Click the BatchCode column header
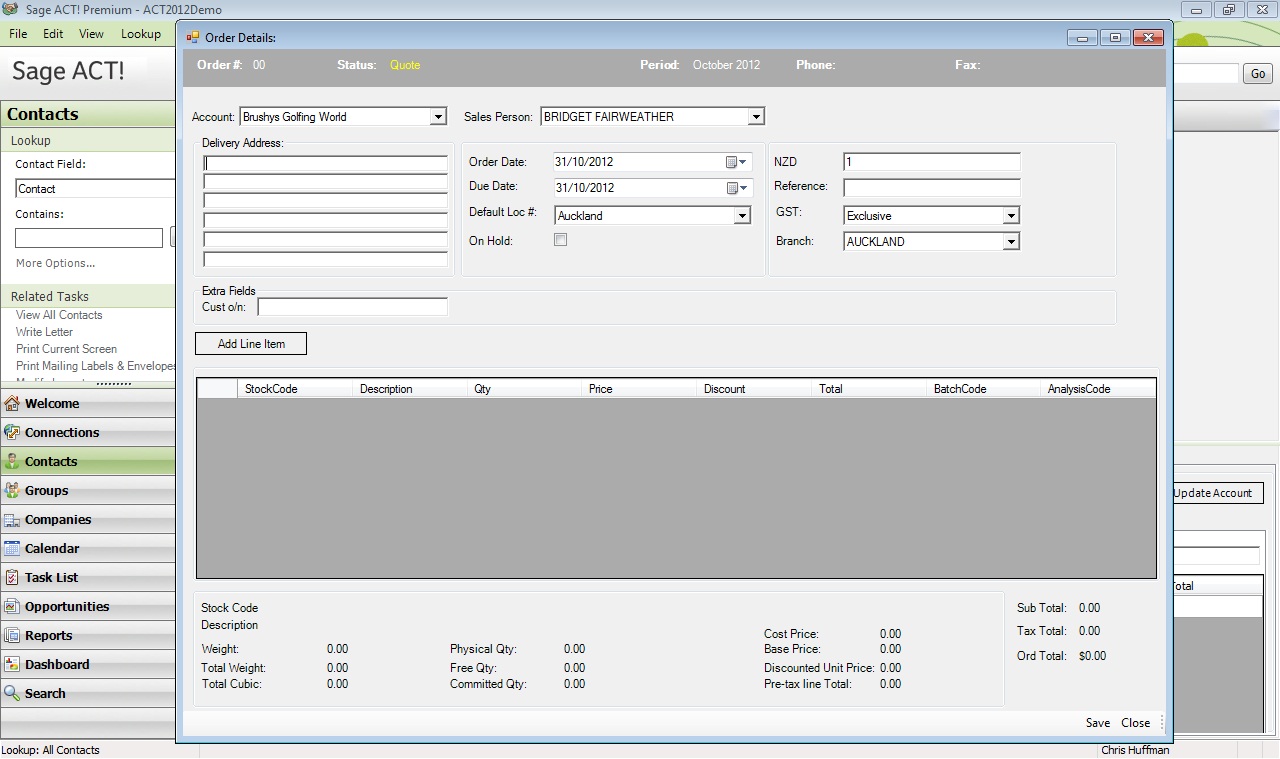The height and width of the screenshot is (759, 1280). point(984,389)
